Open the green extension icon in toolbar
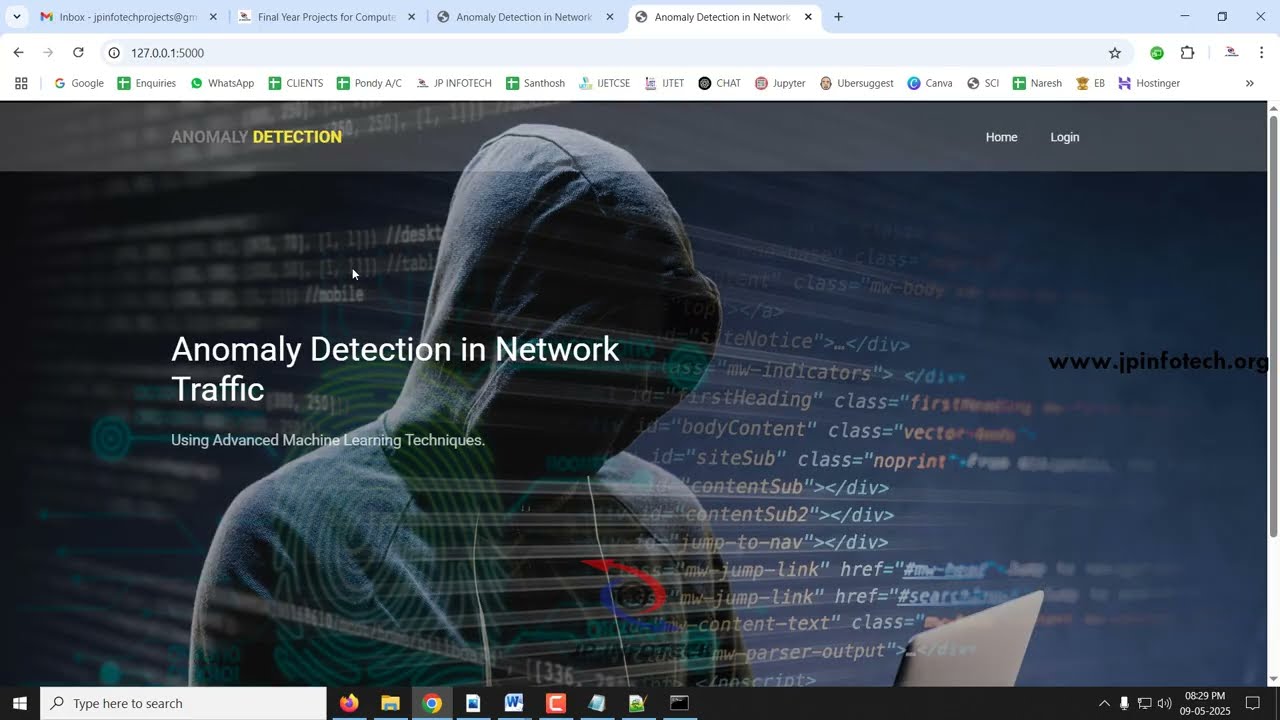The width and height of the screenshot is (1280, 720). coord(1157,53)
